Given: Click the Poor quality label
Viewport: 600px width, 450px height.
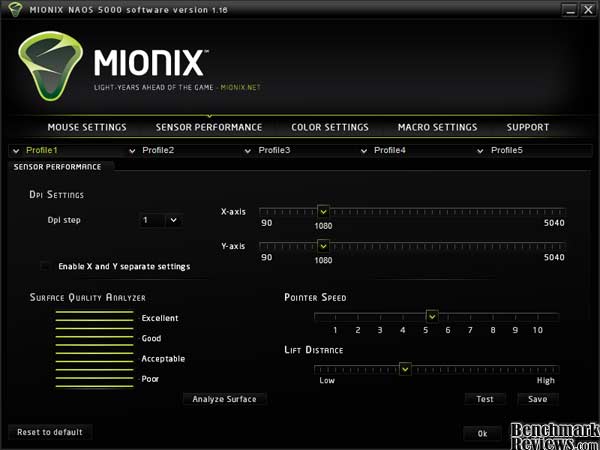Looking at the screenshot, I should pos(150,379).
